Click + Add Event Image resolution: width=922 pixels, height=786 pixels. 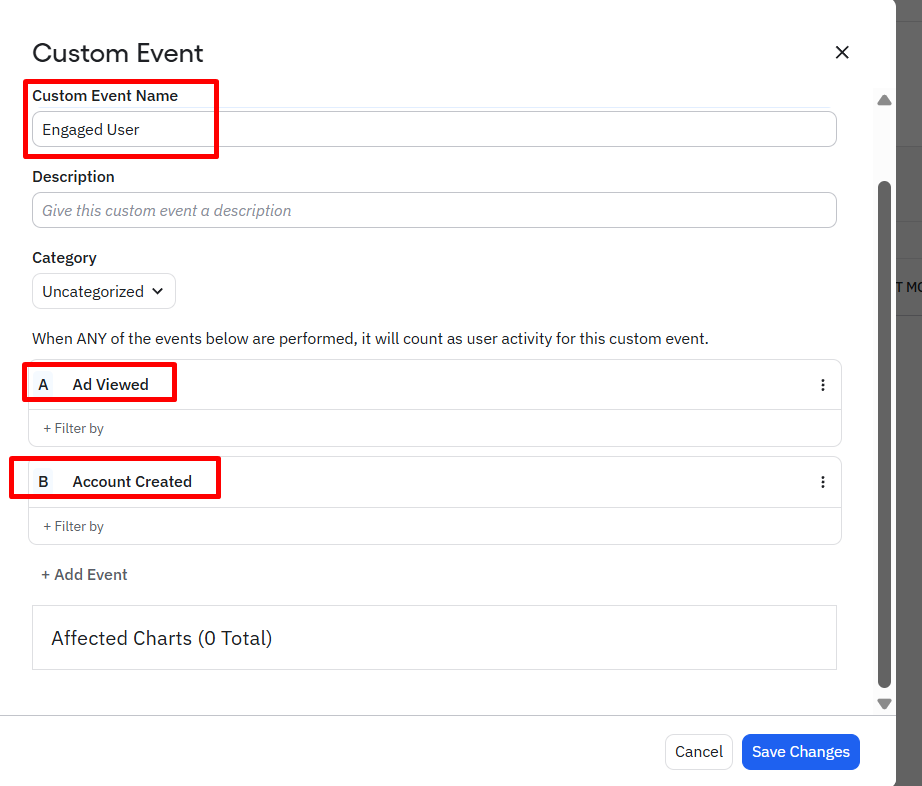coord(84,575)
